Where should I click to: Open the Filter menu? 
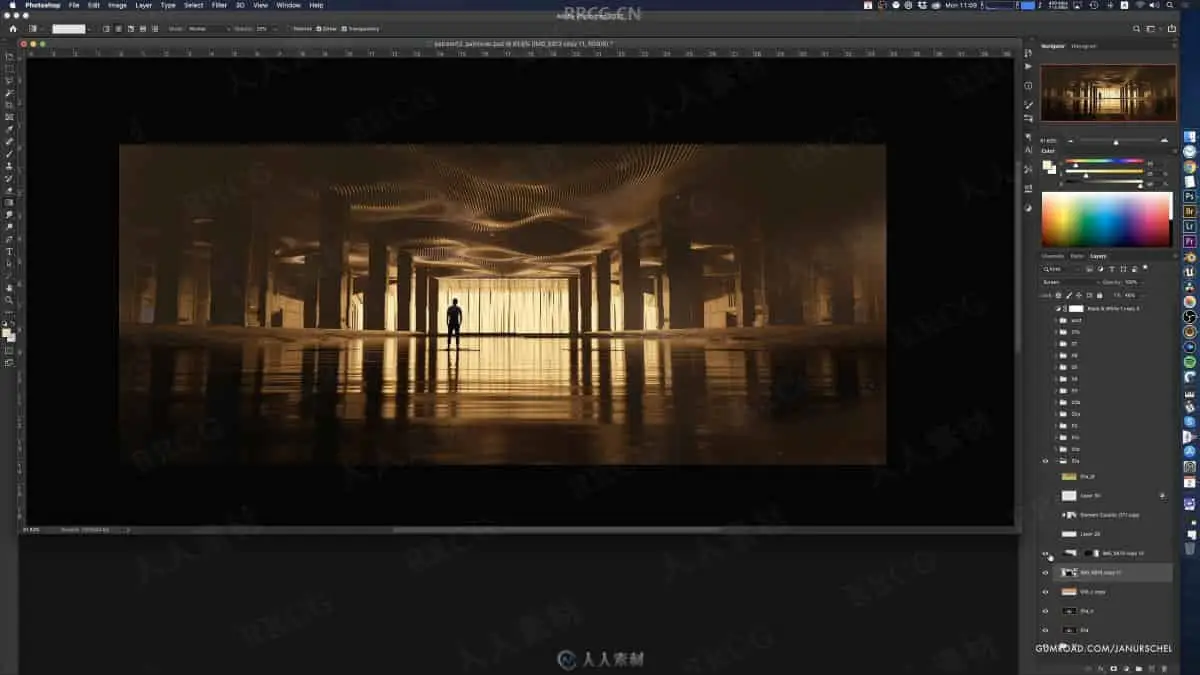219,5
